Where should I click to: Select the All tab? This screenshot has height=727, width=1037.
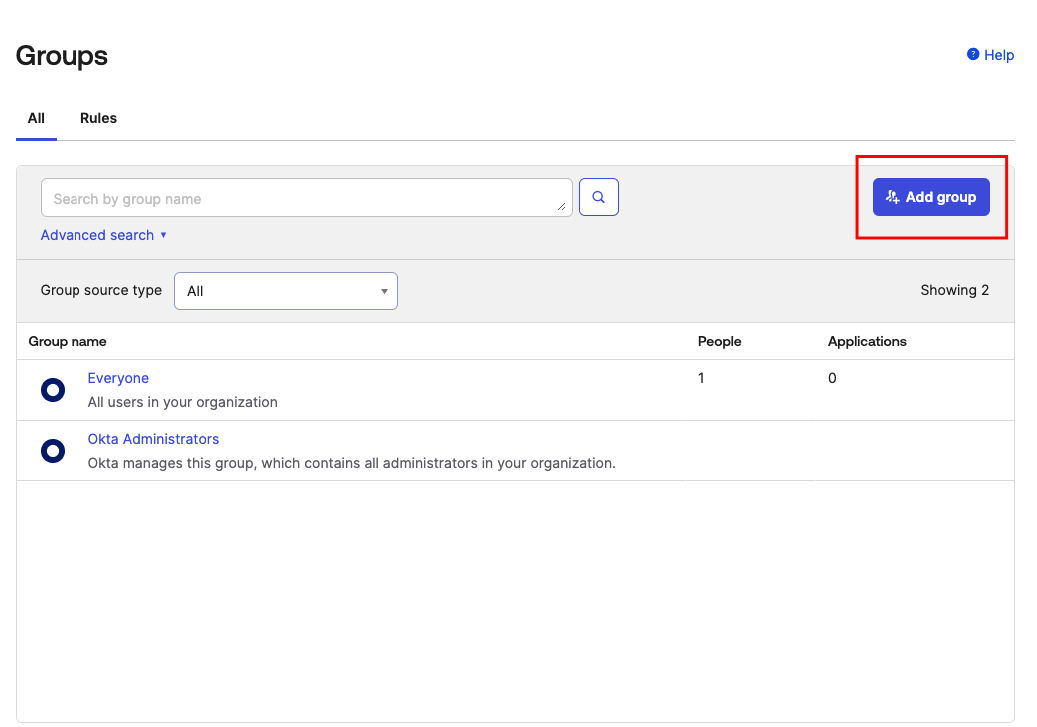36,118
